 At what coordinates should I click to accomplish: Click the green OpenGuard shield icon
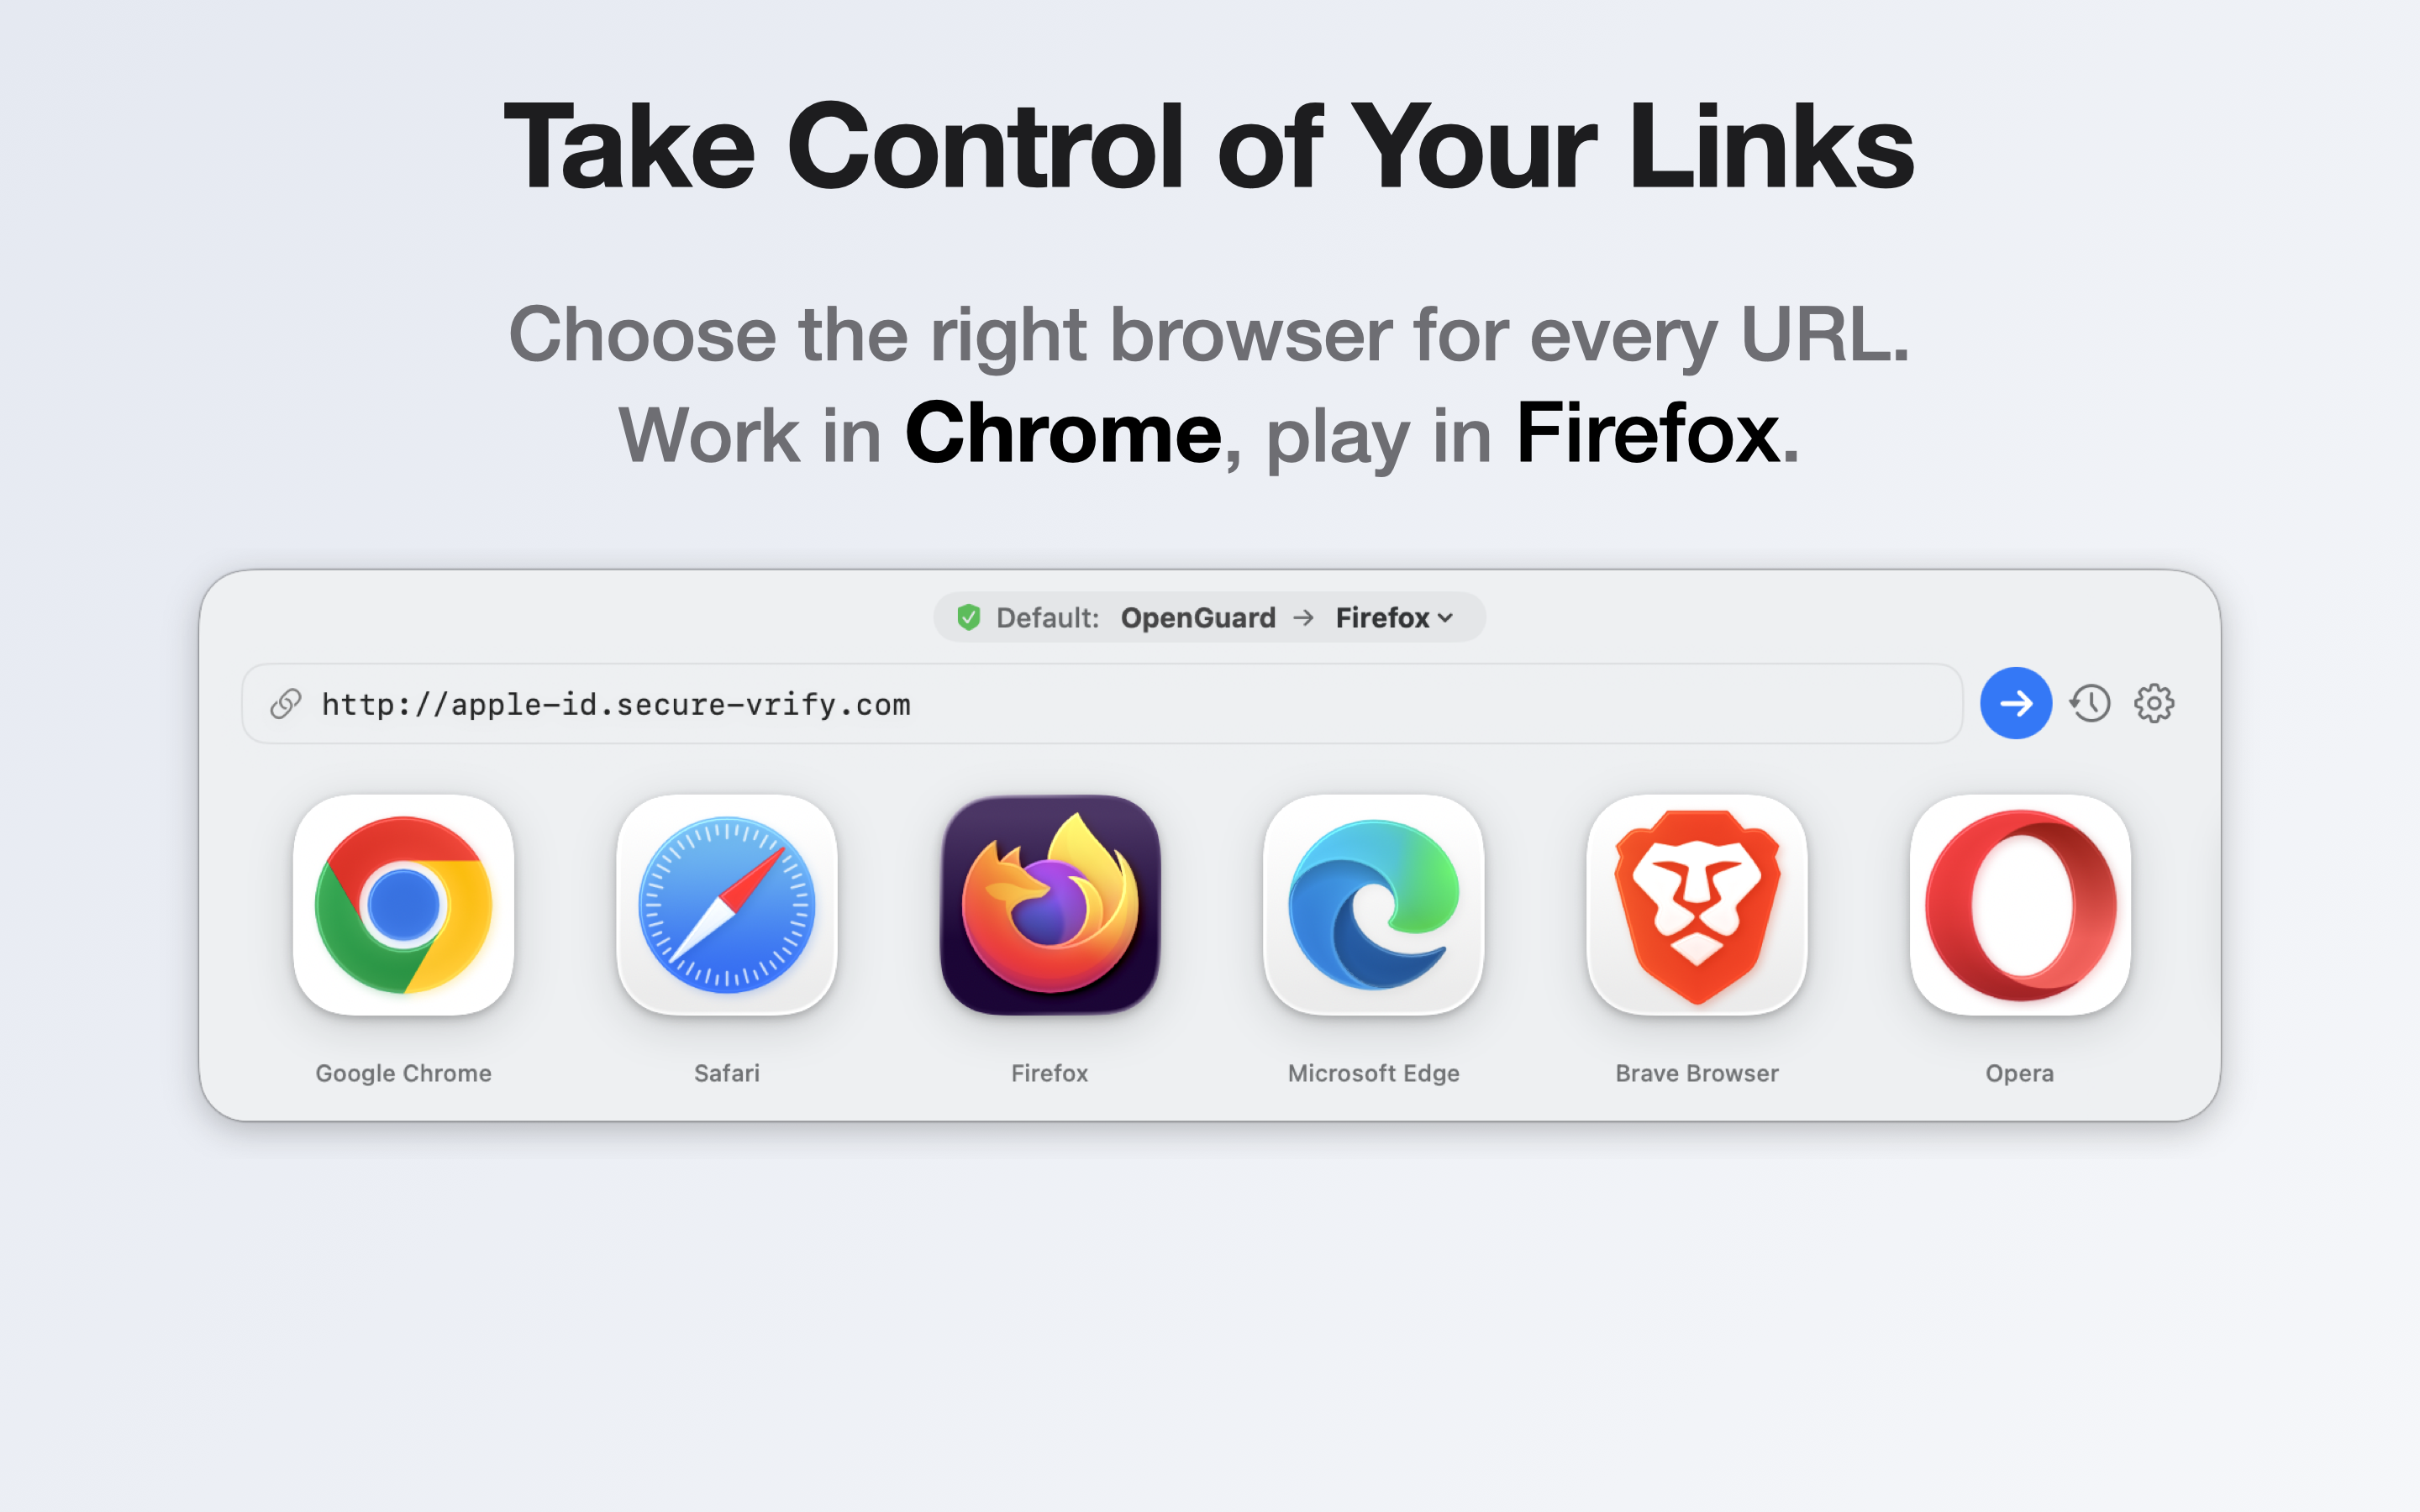[x=968, y=617]
